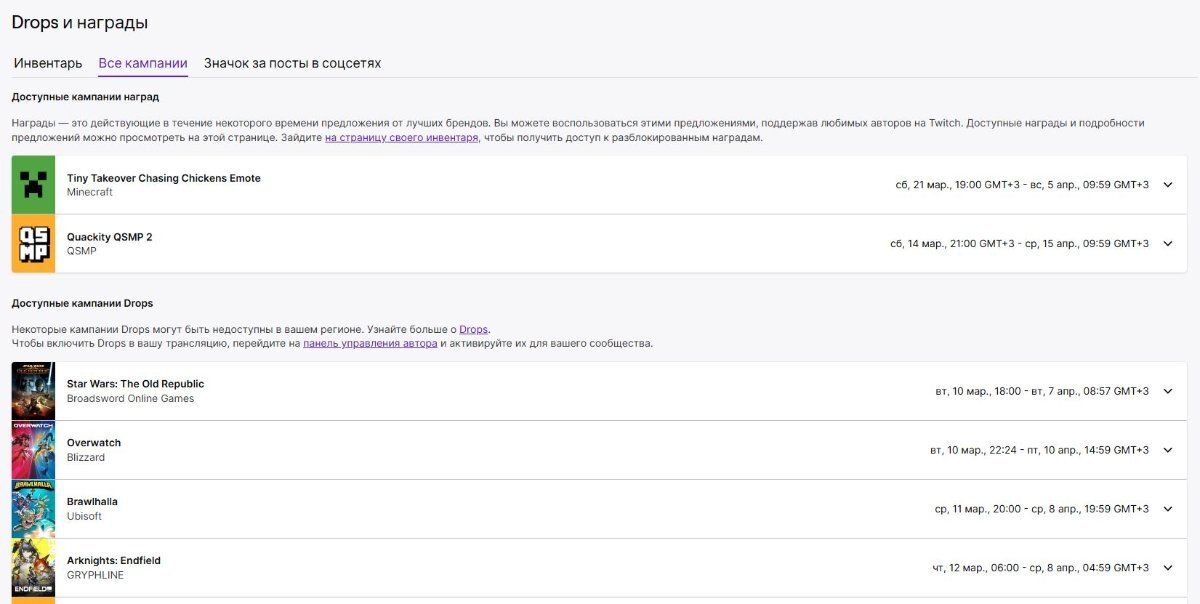Expand the Star Wars: The Old Republic campaign chevron
Viewport: 1200px width, 604px height.
[1167, 391]
